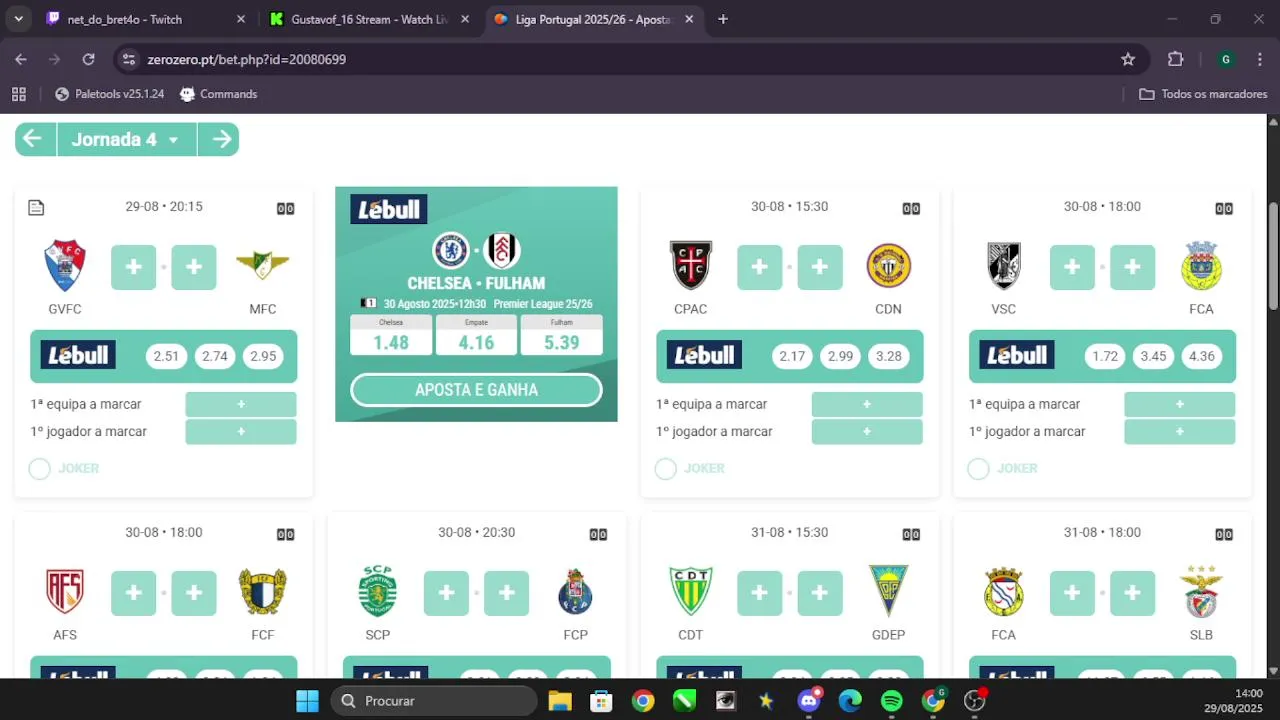
Task: Click score icon on FCA-SLB card
Action: point(1224,534)
